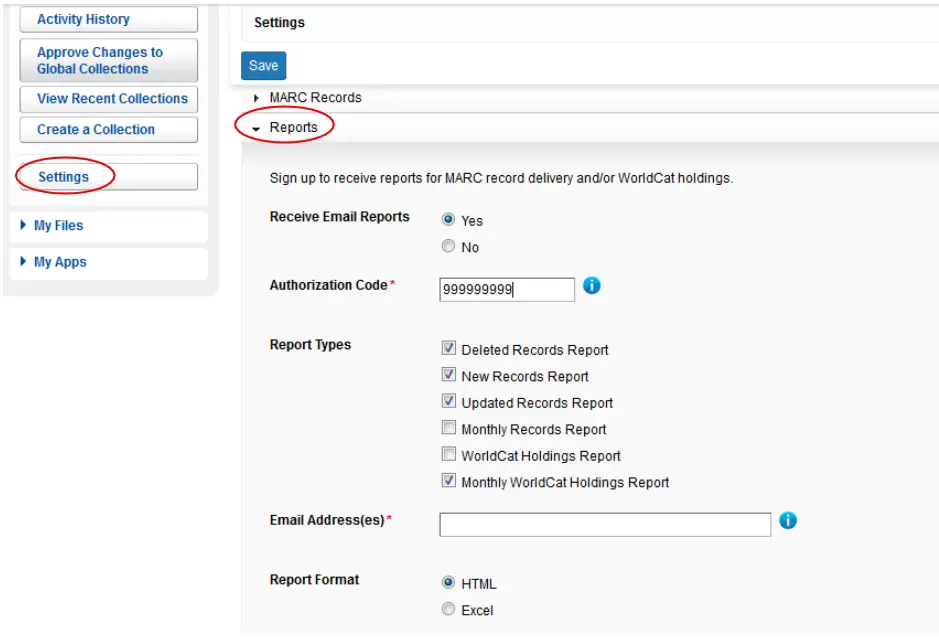Viewport: 939px width, 639px height.
Task: Uncheck the Deleted Records Report checkbox
Action: tap(449, 348)
